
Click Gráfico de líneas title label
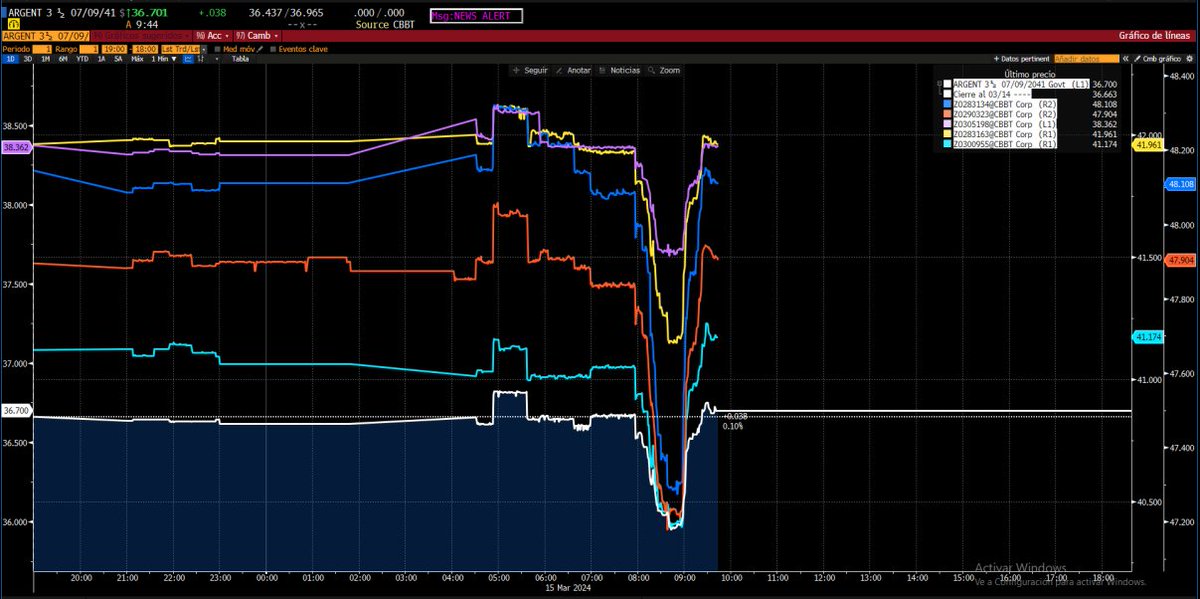(x=1155, y=36)
